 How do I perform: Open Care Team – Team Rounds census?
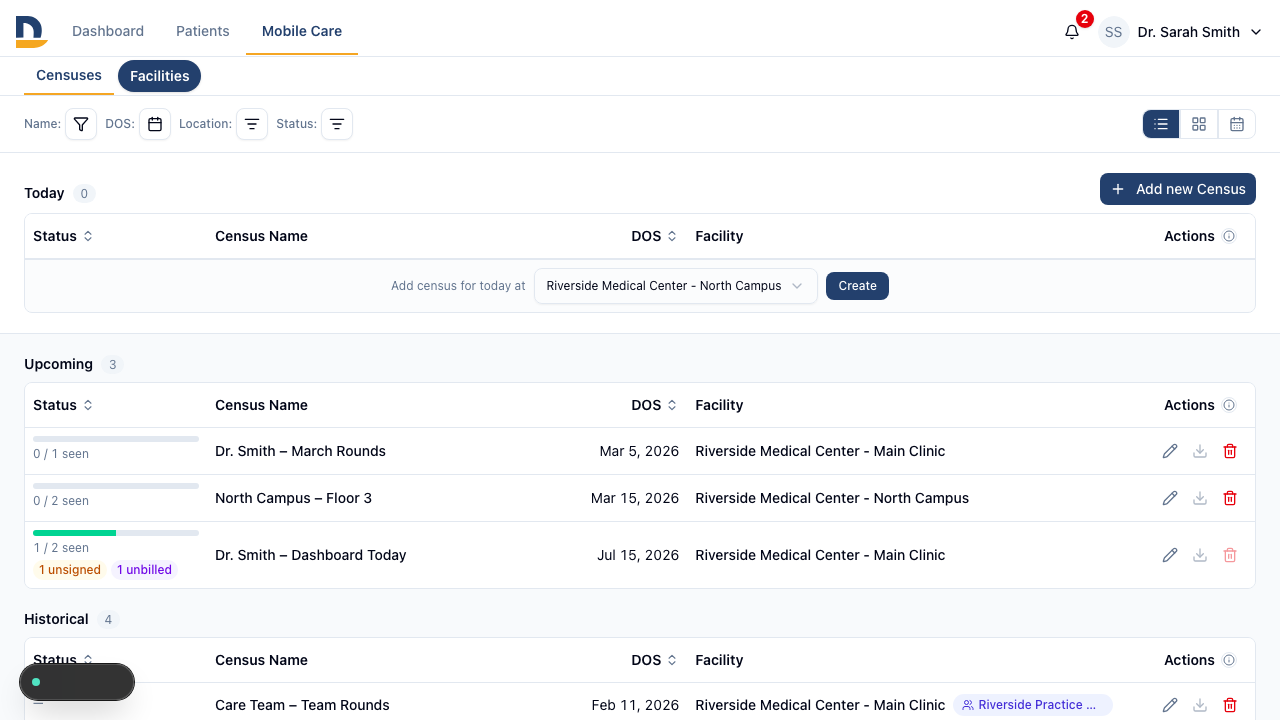[302, 705]
